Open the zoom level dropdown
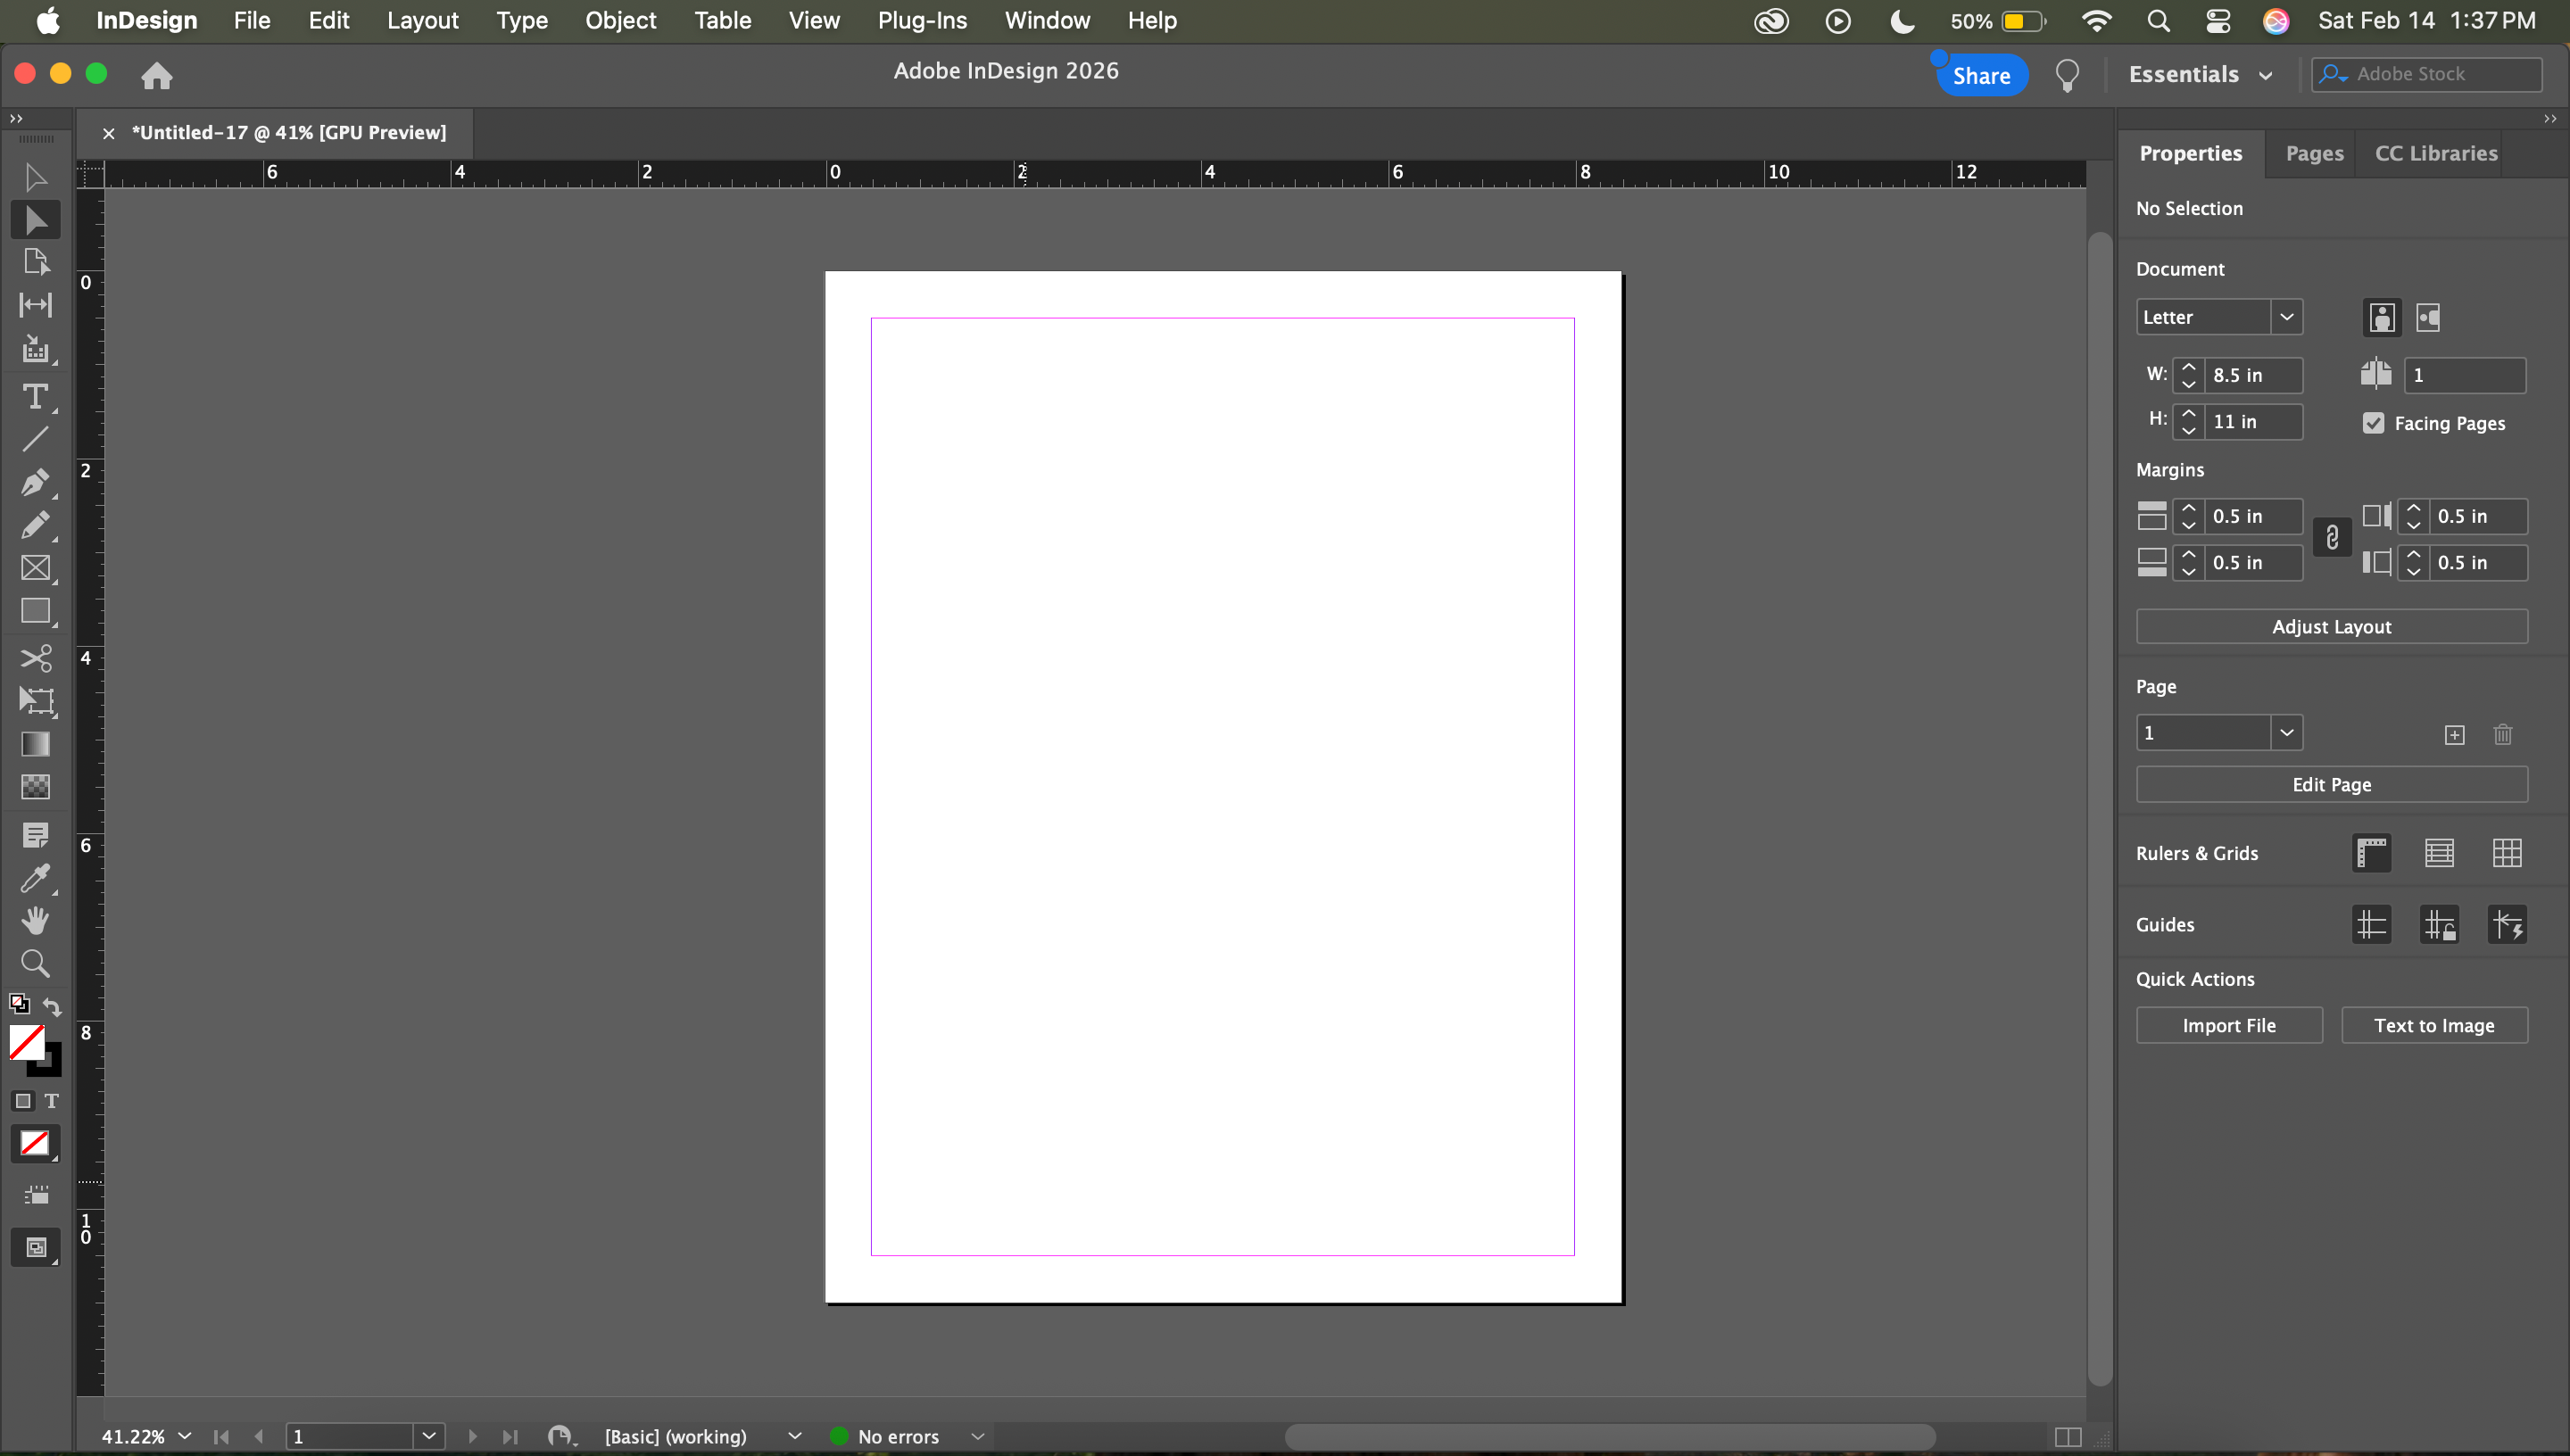This screenshot has height=1456, width=2570. click(x=184, y=1436)
